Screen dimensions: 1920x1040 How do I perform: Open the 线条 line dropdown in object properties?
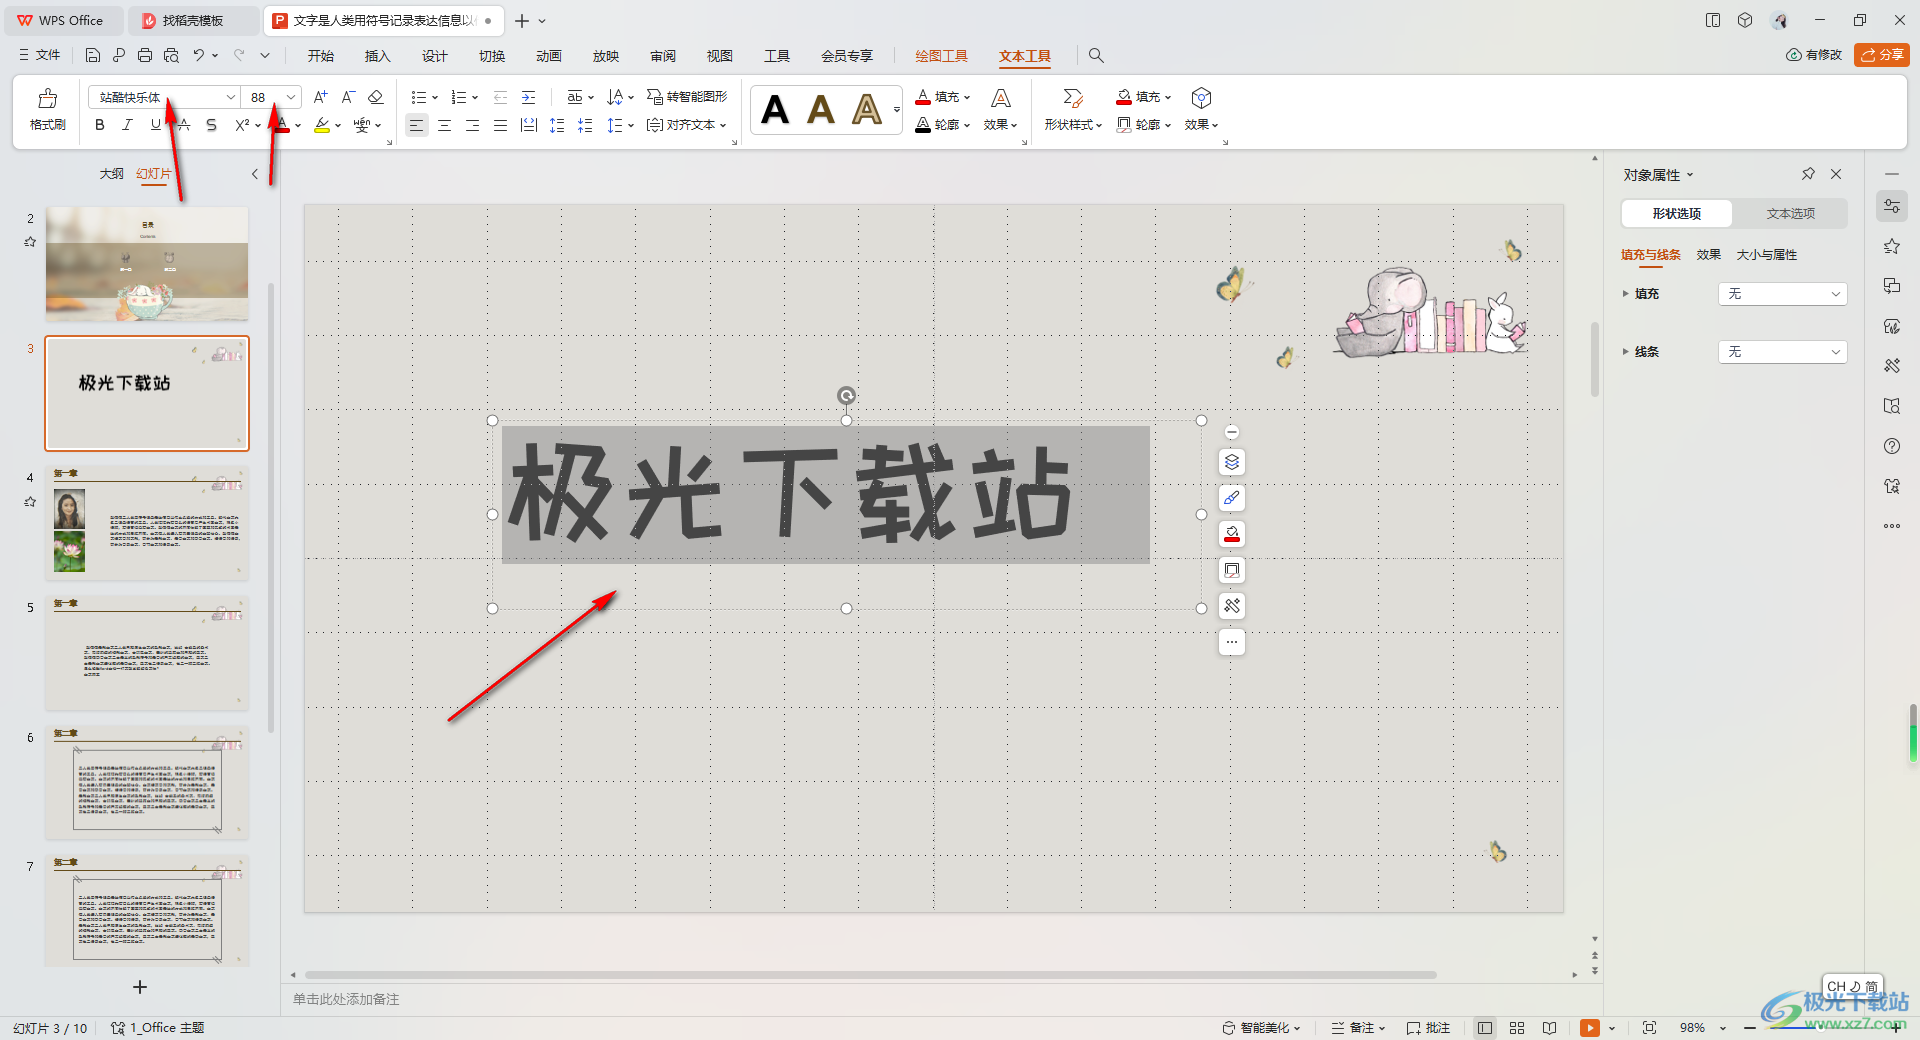1783,352
